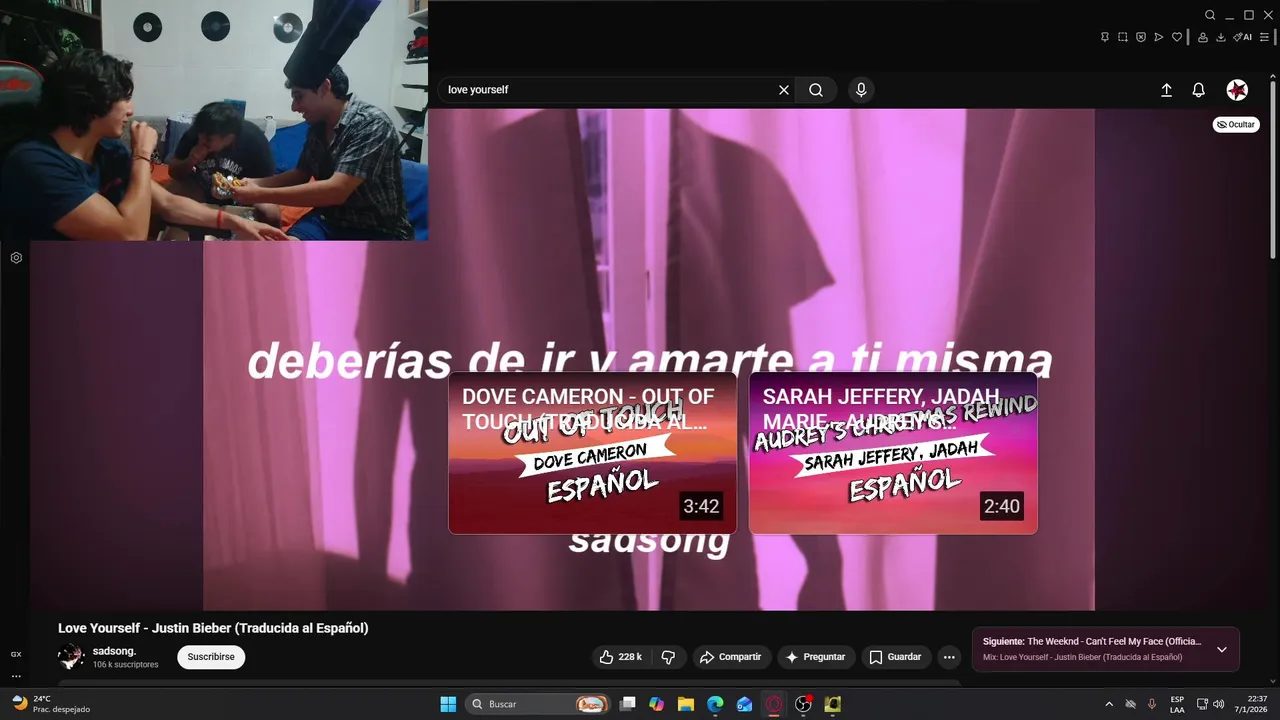Open the sidebar three-dots more menu
Image resolution: width=1280 pixels, height=720 pixels.
(x=16, y=676)
